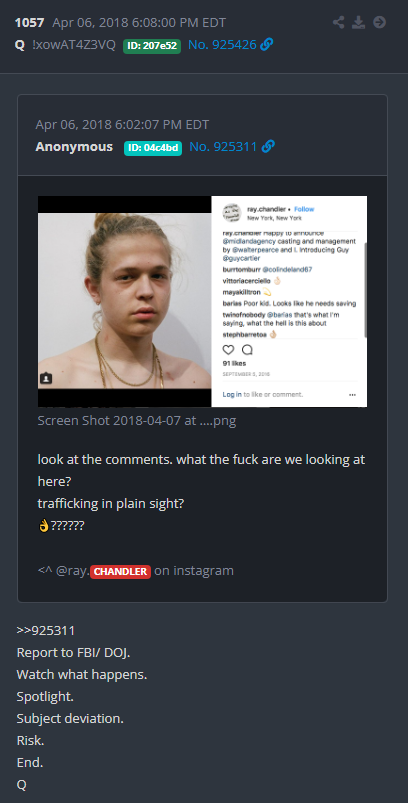Image resolution: width=408 pixels, height=803 pixels.
Task: Click Follow next to ray.chandler
Action: tap(304, 209)
